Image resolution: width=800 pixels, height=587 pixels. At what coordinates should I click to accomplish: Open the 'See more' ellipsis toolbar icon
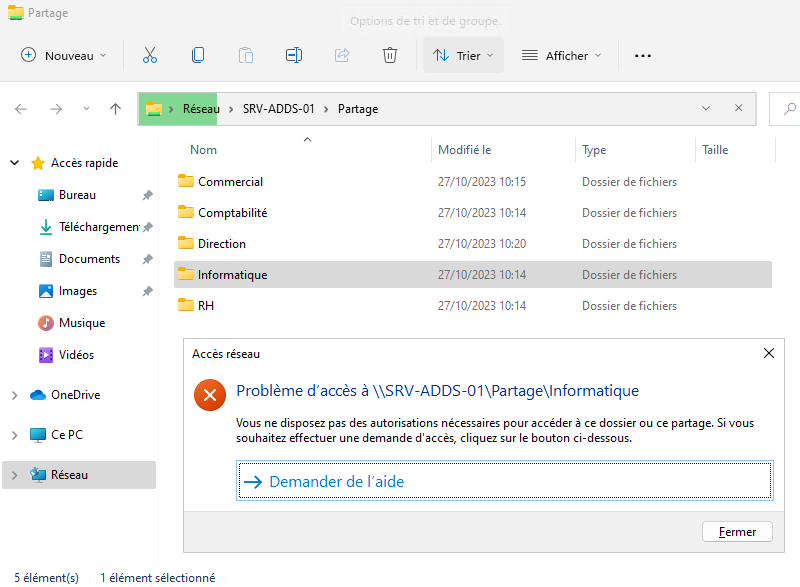(x=642, y=55)
